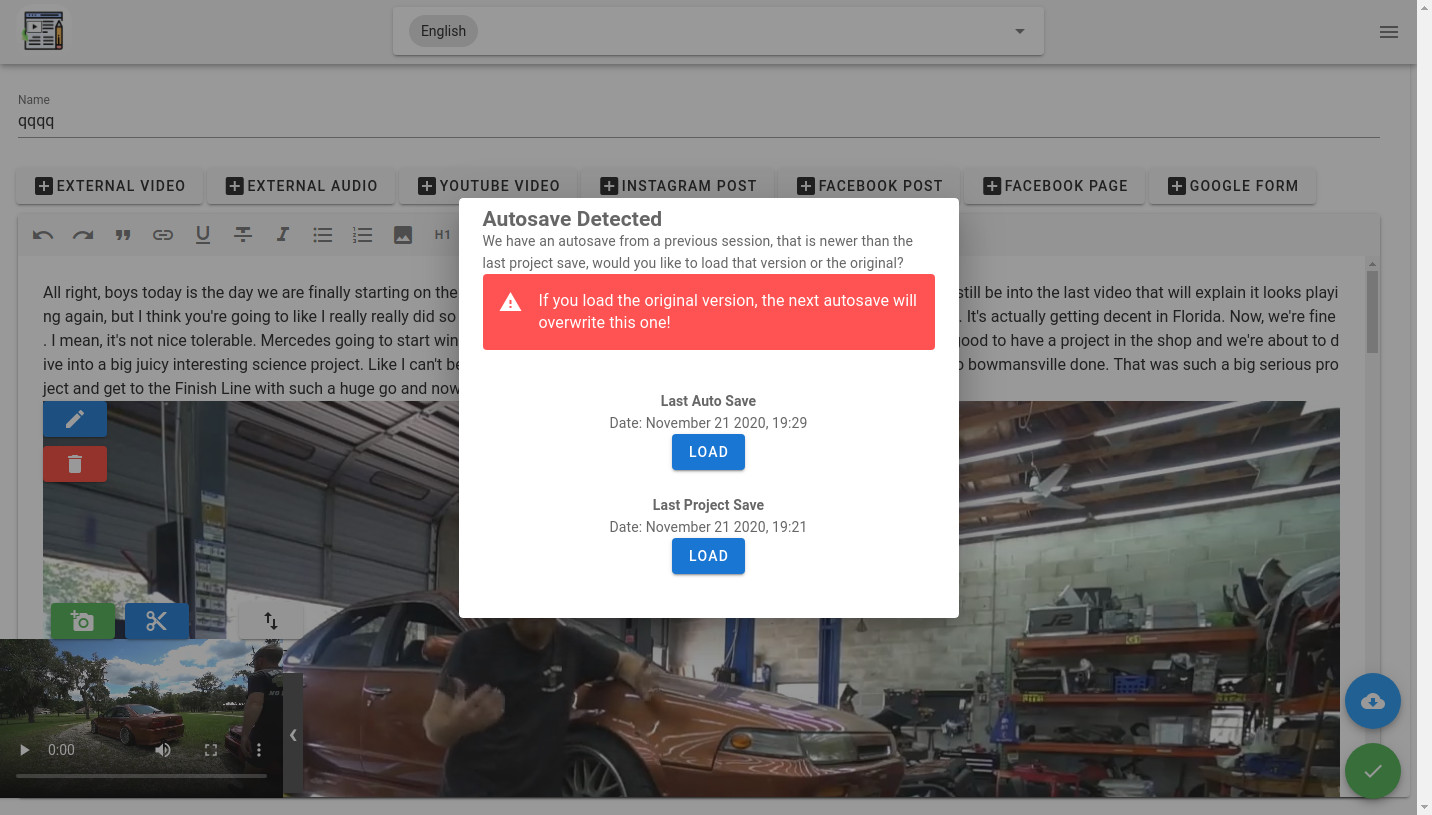Delete the video with the red trash button

pos(75,464)
